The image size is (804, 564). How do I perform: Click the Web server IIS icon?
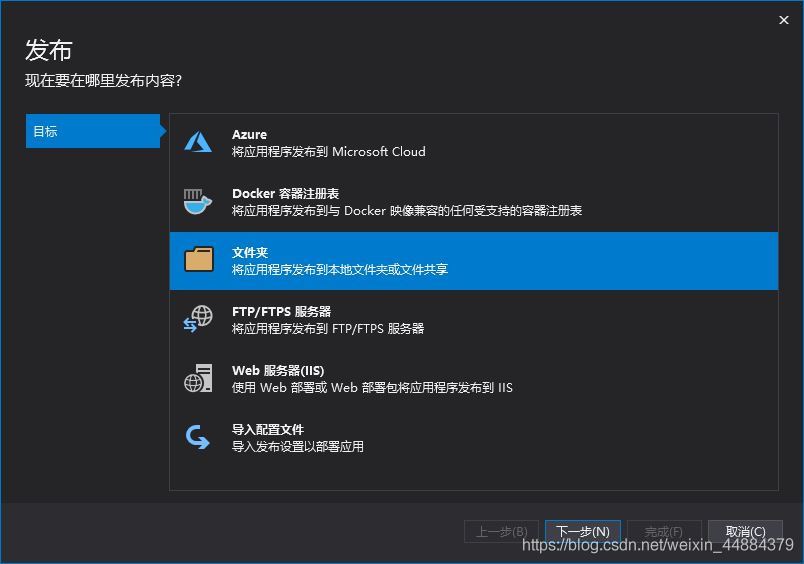(198, 378)
